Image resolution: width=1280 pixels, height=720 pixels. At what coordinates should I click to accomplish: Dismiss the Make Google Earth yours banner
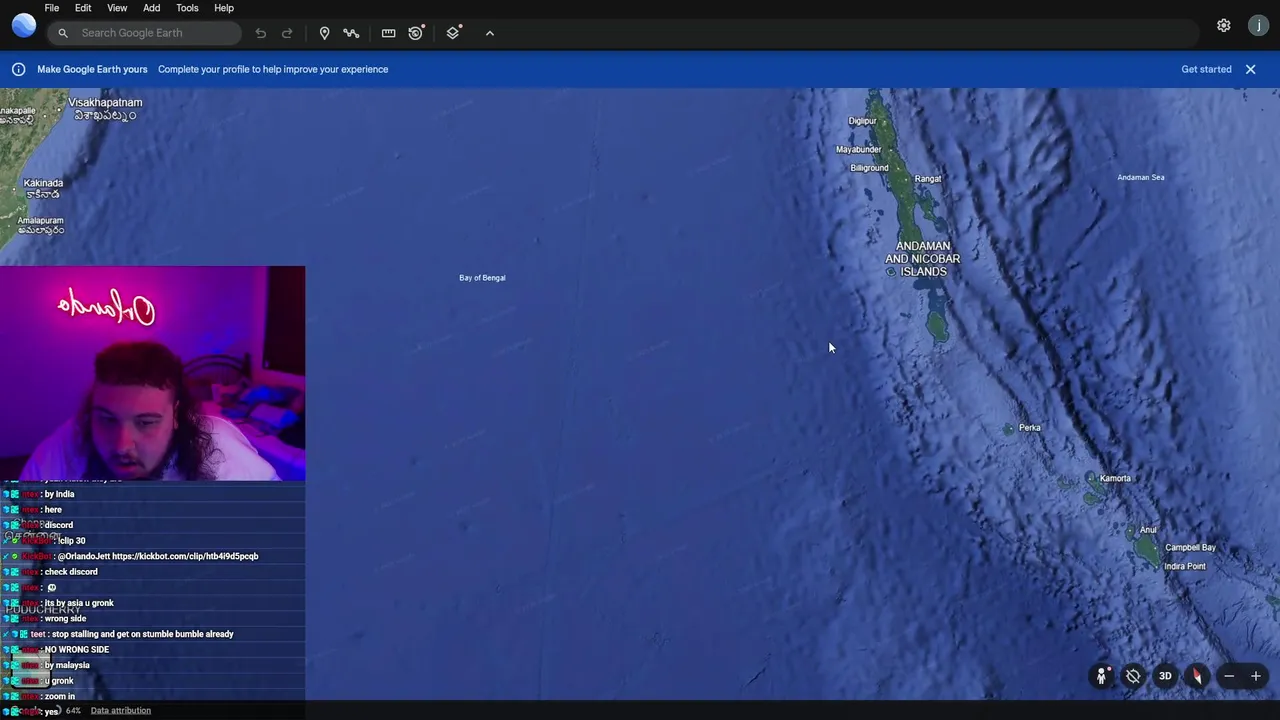click(1250, 69)
